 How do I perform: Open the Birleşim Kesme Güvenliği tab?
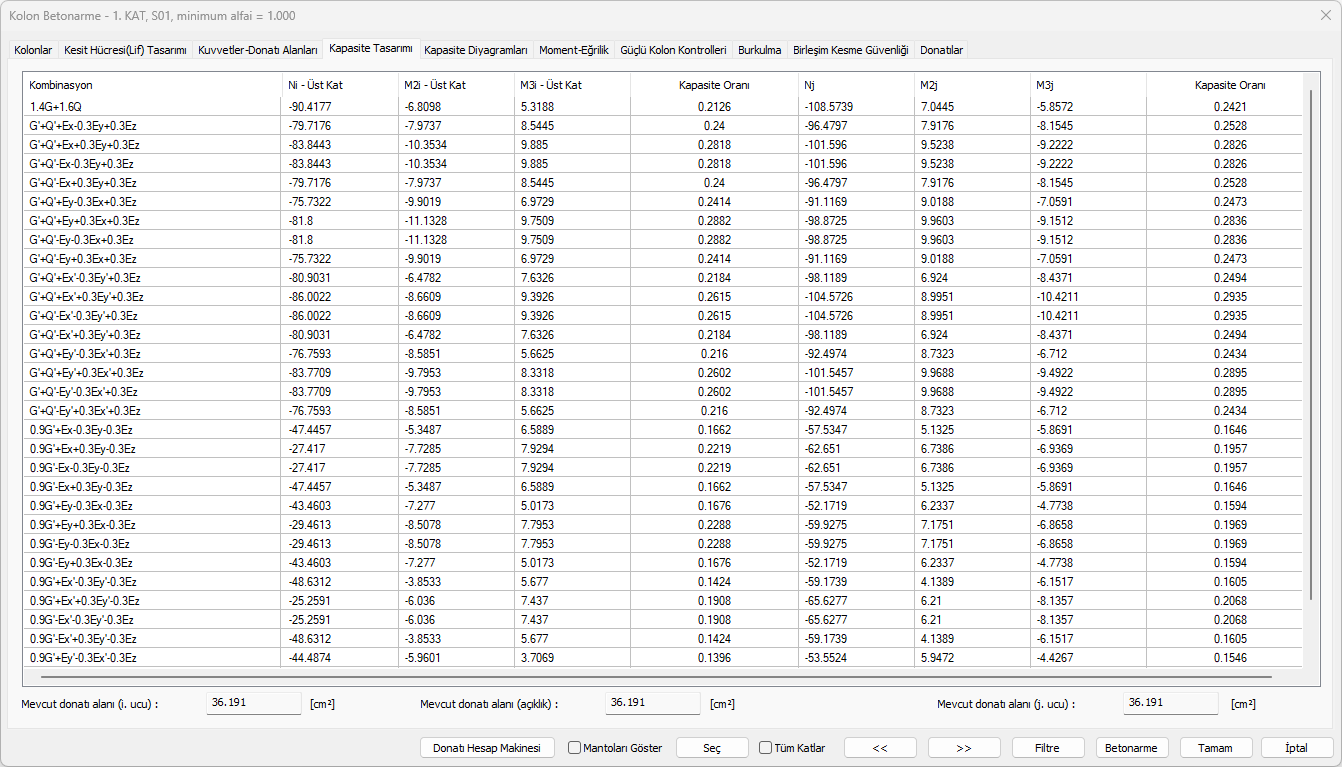pyautogui.click(x=850, y=50)
